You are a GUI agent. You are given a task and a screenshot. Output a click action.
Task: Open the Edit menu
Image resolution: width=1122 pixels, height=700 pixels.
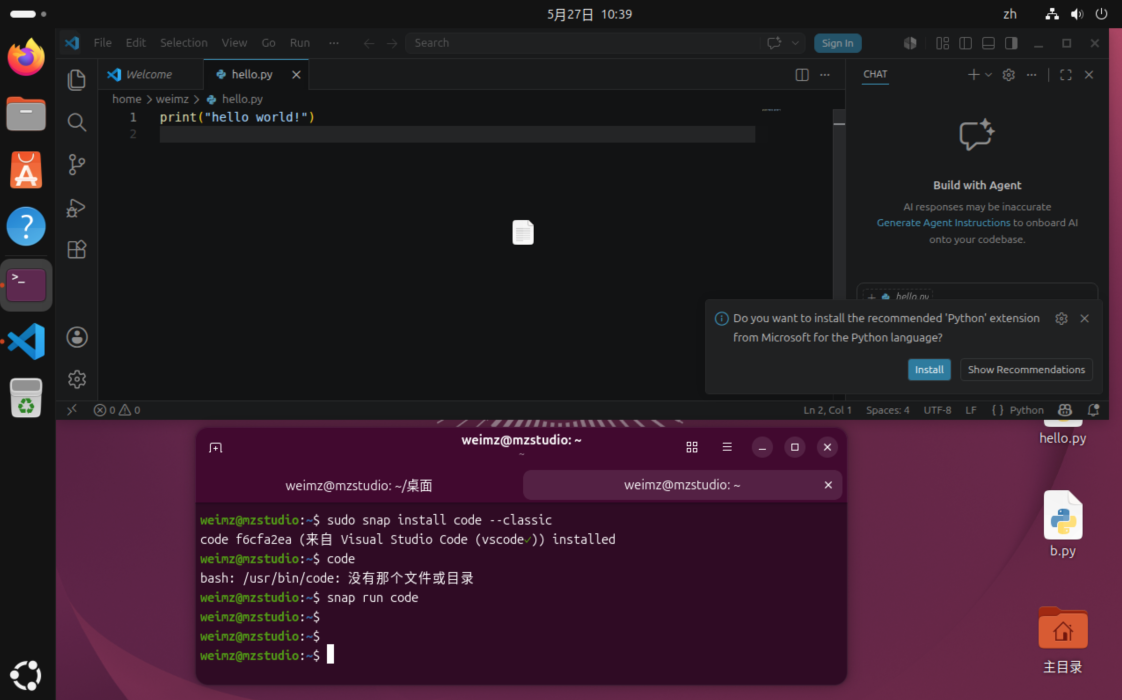click(x=135, y=43)
